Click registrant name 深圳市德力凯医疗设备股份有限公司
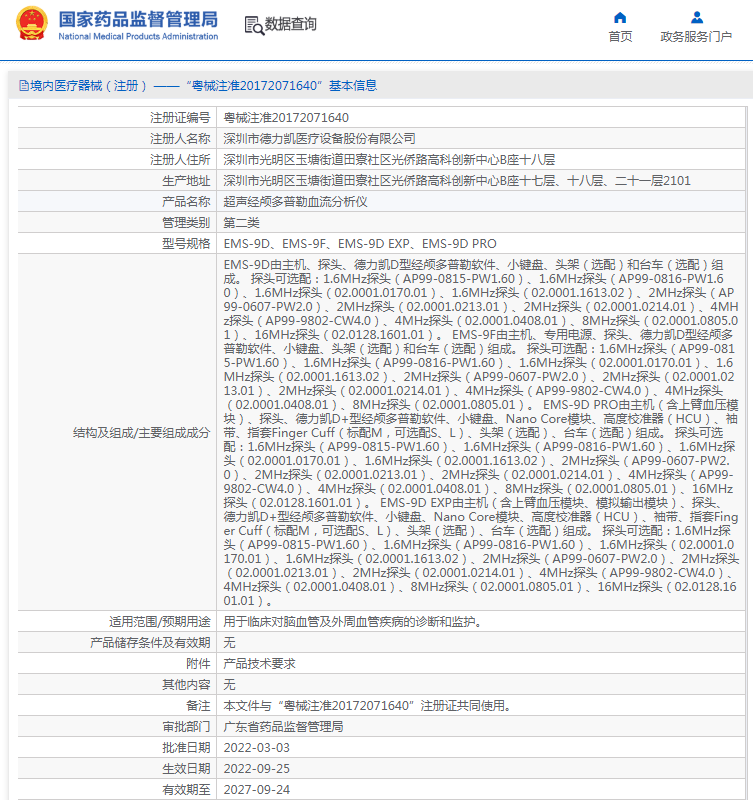This screenshot has height=800, width=753. [319, 139]
